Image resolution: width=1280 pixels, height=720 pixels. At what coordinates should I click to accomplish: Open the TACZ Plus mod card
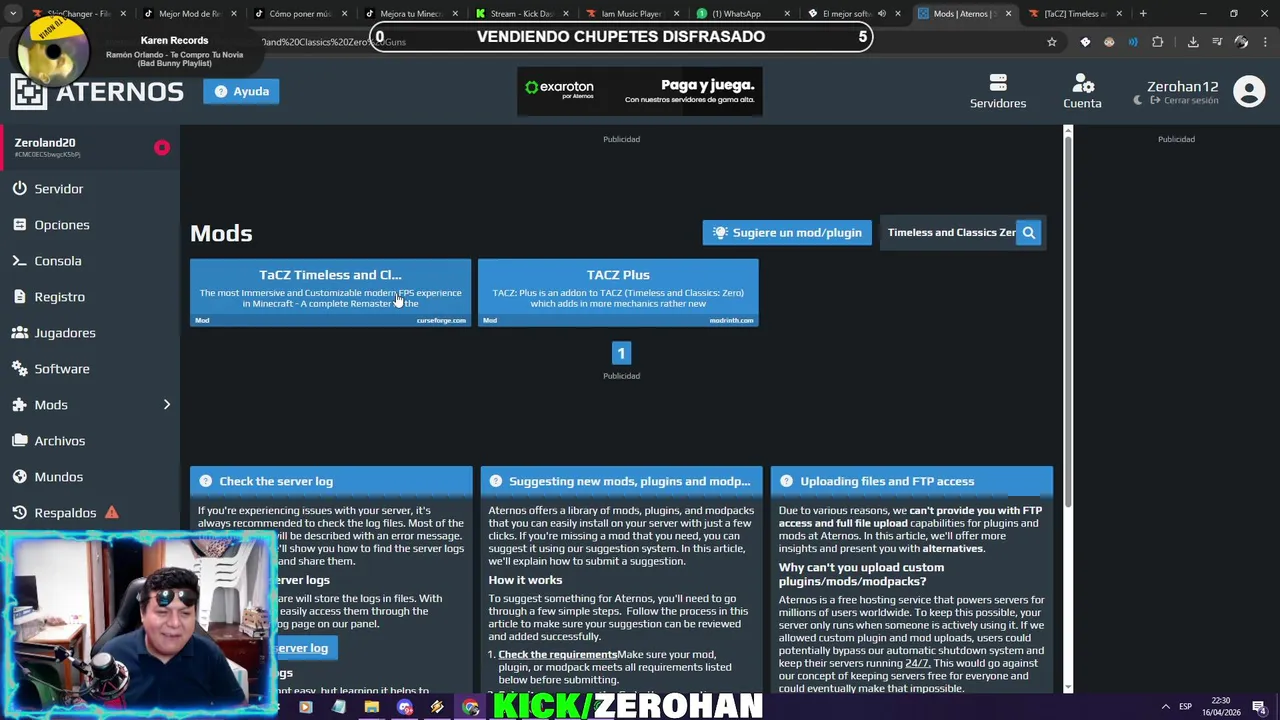tap(618, 292)
